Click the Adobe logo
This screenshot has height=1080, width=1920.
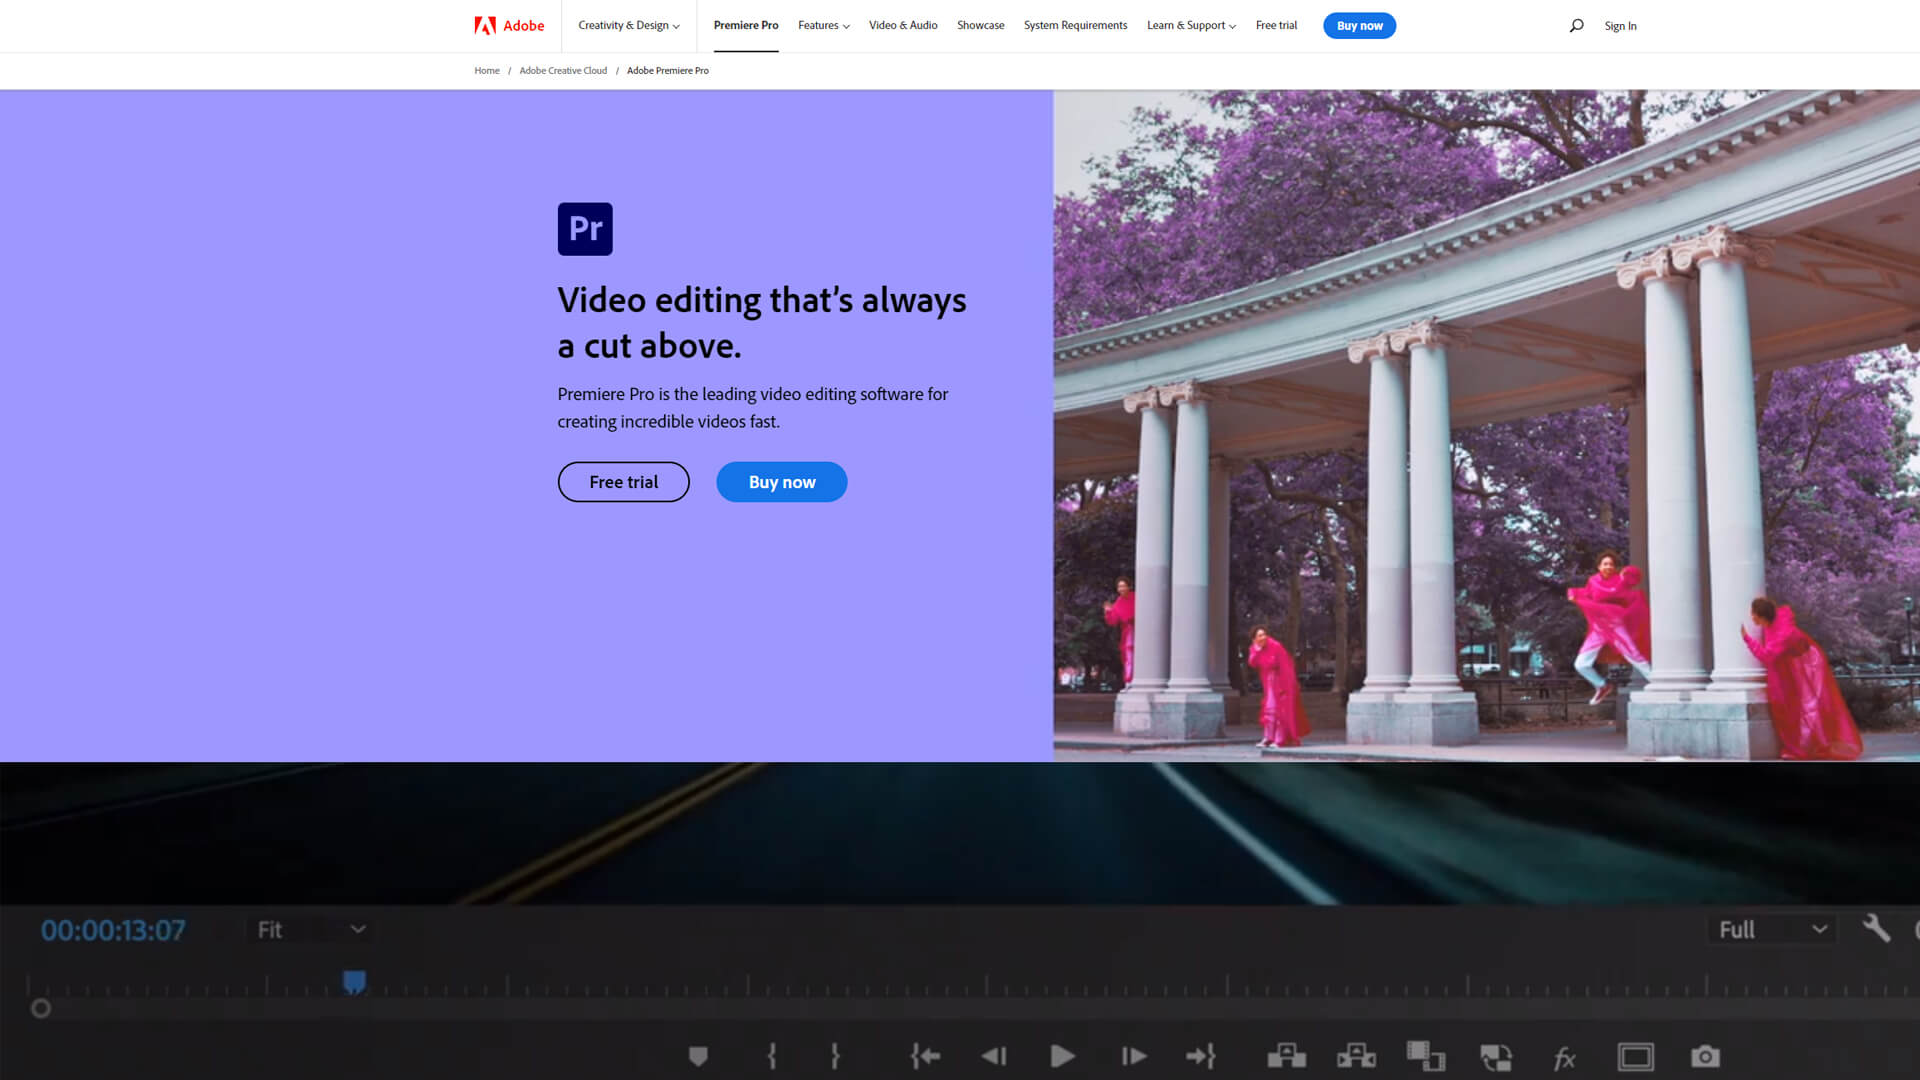coord(509,26)
